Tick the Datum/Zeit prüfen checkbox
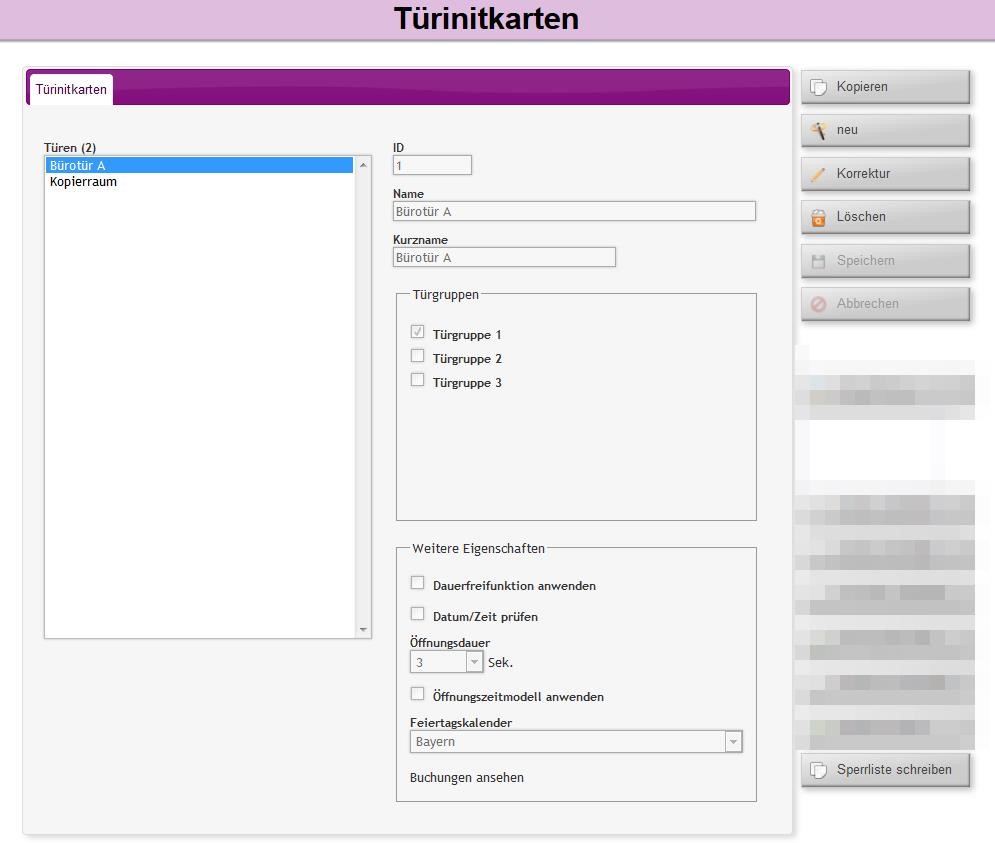Screen dimensions: 995x843 coord(418,614)
